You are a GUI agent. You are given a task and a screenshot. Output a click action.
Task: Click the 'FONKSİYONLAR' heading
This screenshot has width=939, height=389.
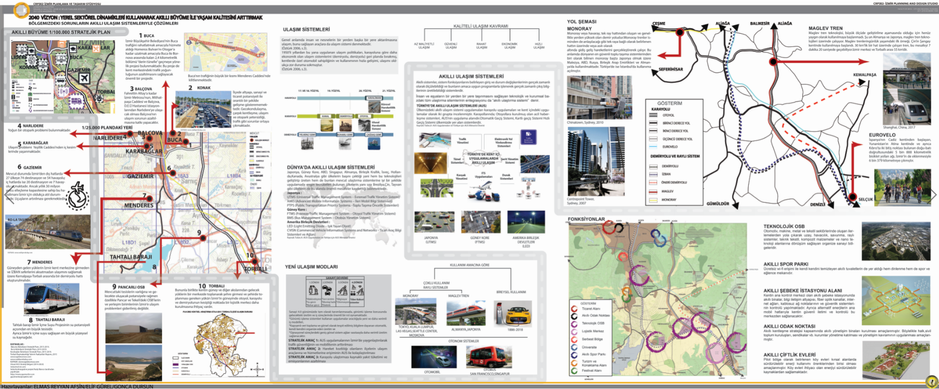[586, 218]
